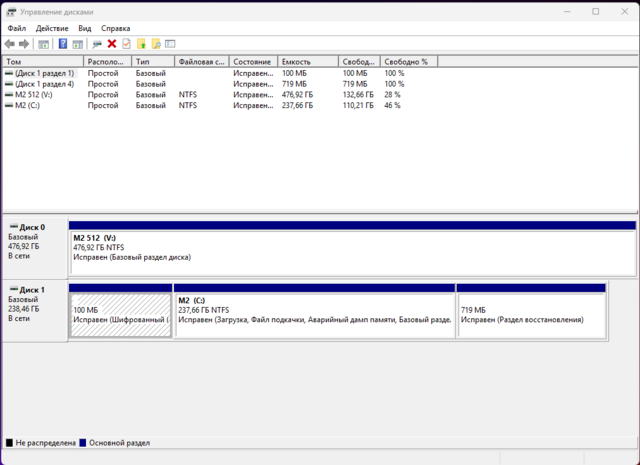The image size is (640, 465).
Task: Click the red X delete icon
Action: pyautogui.click(x=112, y=44)
